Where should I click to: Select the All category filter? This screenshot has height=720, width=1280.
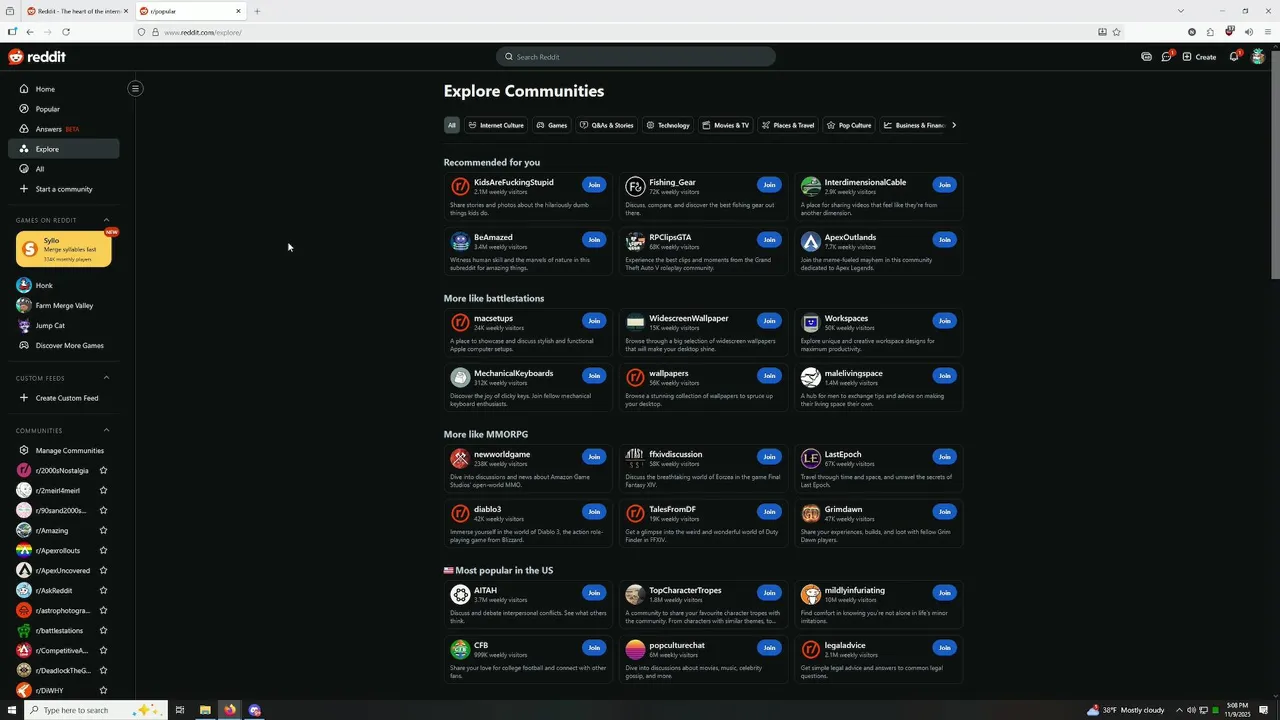click(x=452, y=125)
